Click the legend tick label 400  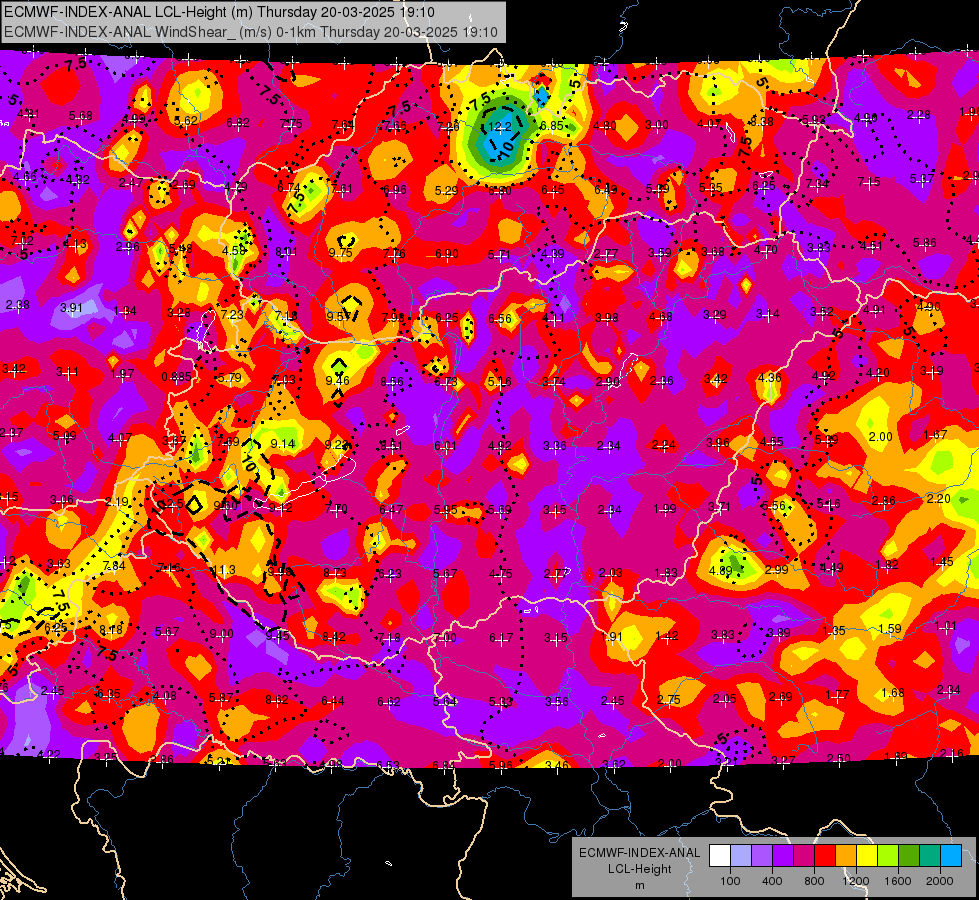click(772, 881)
